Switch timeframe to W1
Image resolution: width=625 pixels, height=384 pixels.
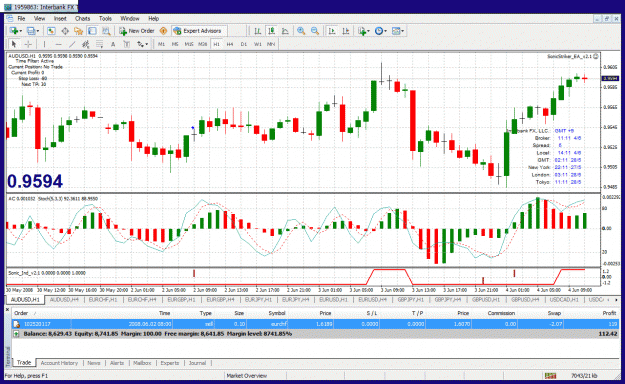coord(257,44)
